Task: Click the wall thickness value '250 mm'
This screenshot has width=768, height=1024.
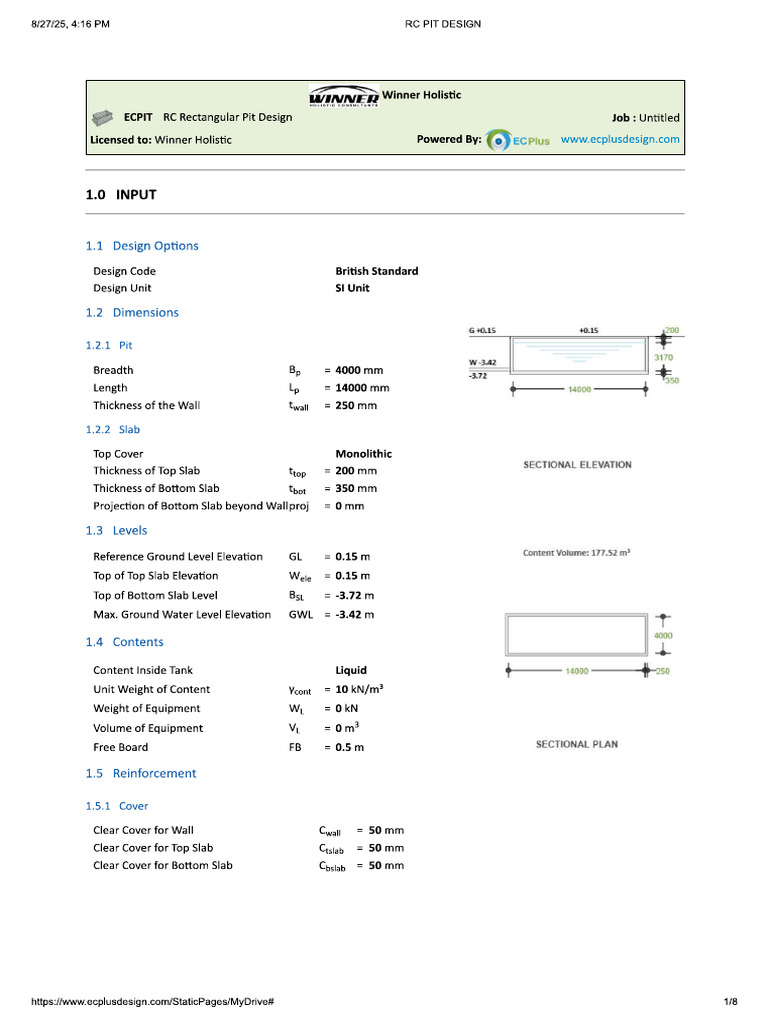Action: 356,406
